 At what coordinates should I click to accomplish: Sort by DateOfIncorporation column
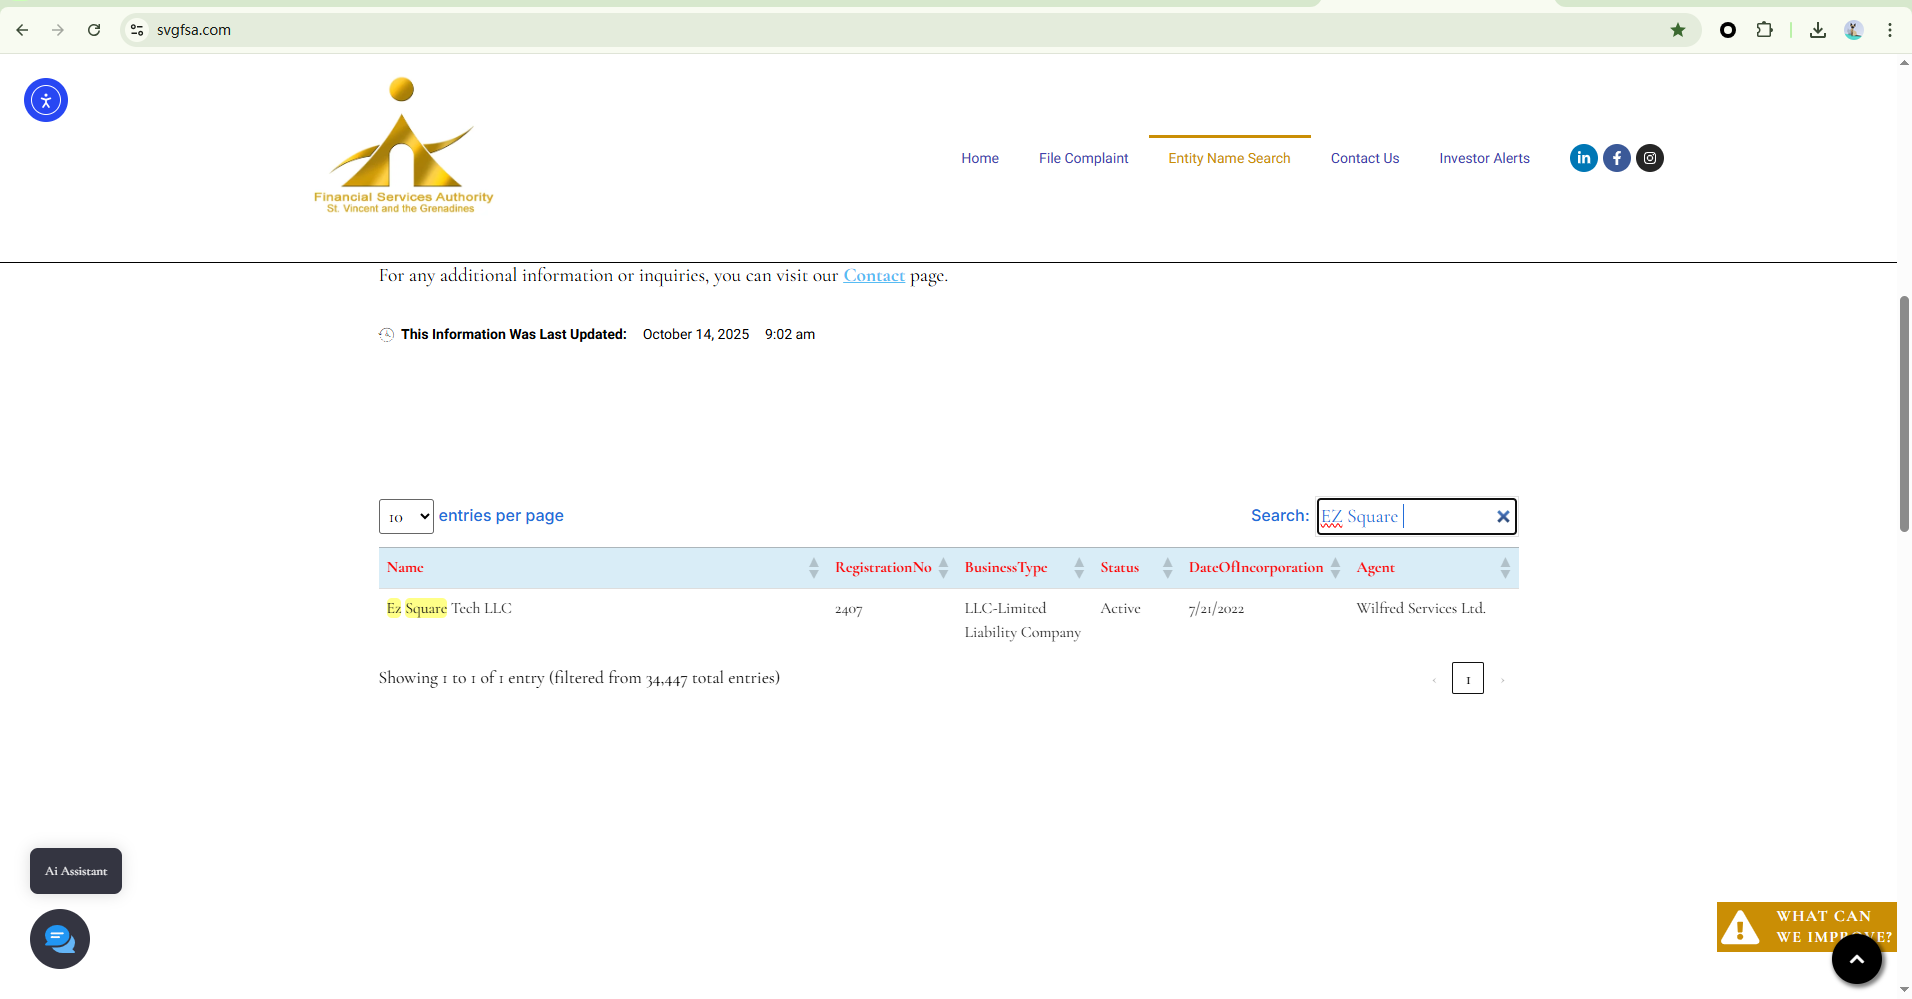[1256, 568]
